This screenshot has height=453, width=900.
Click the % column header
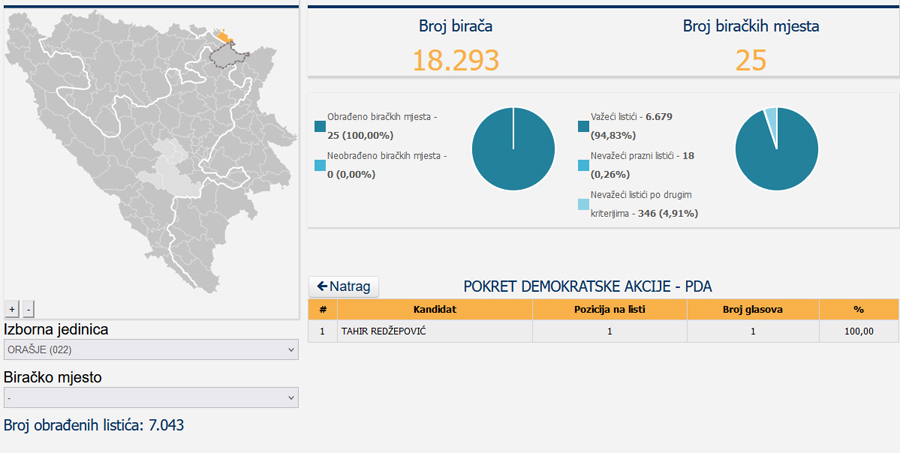[859, 309]
